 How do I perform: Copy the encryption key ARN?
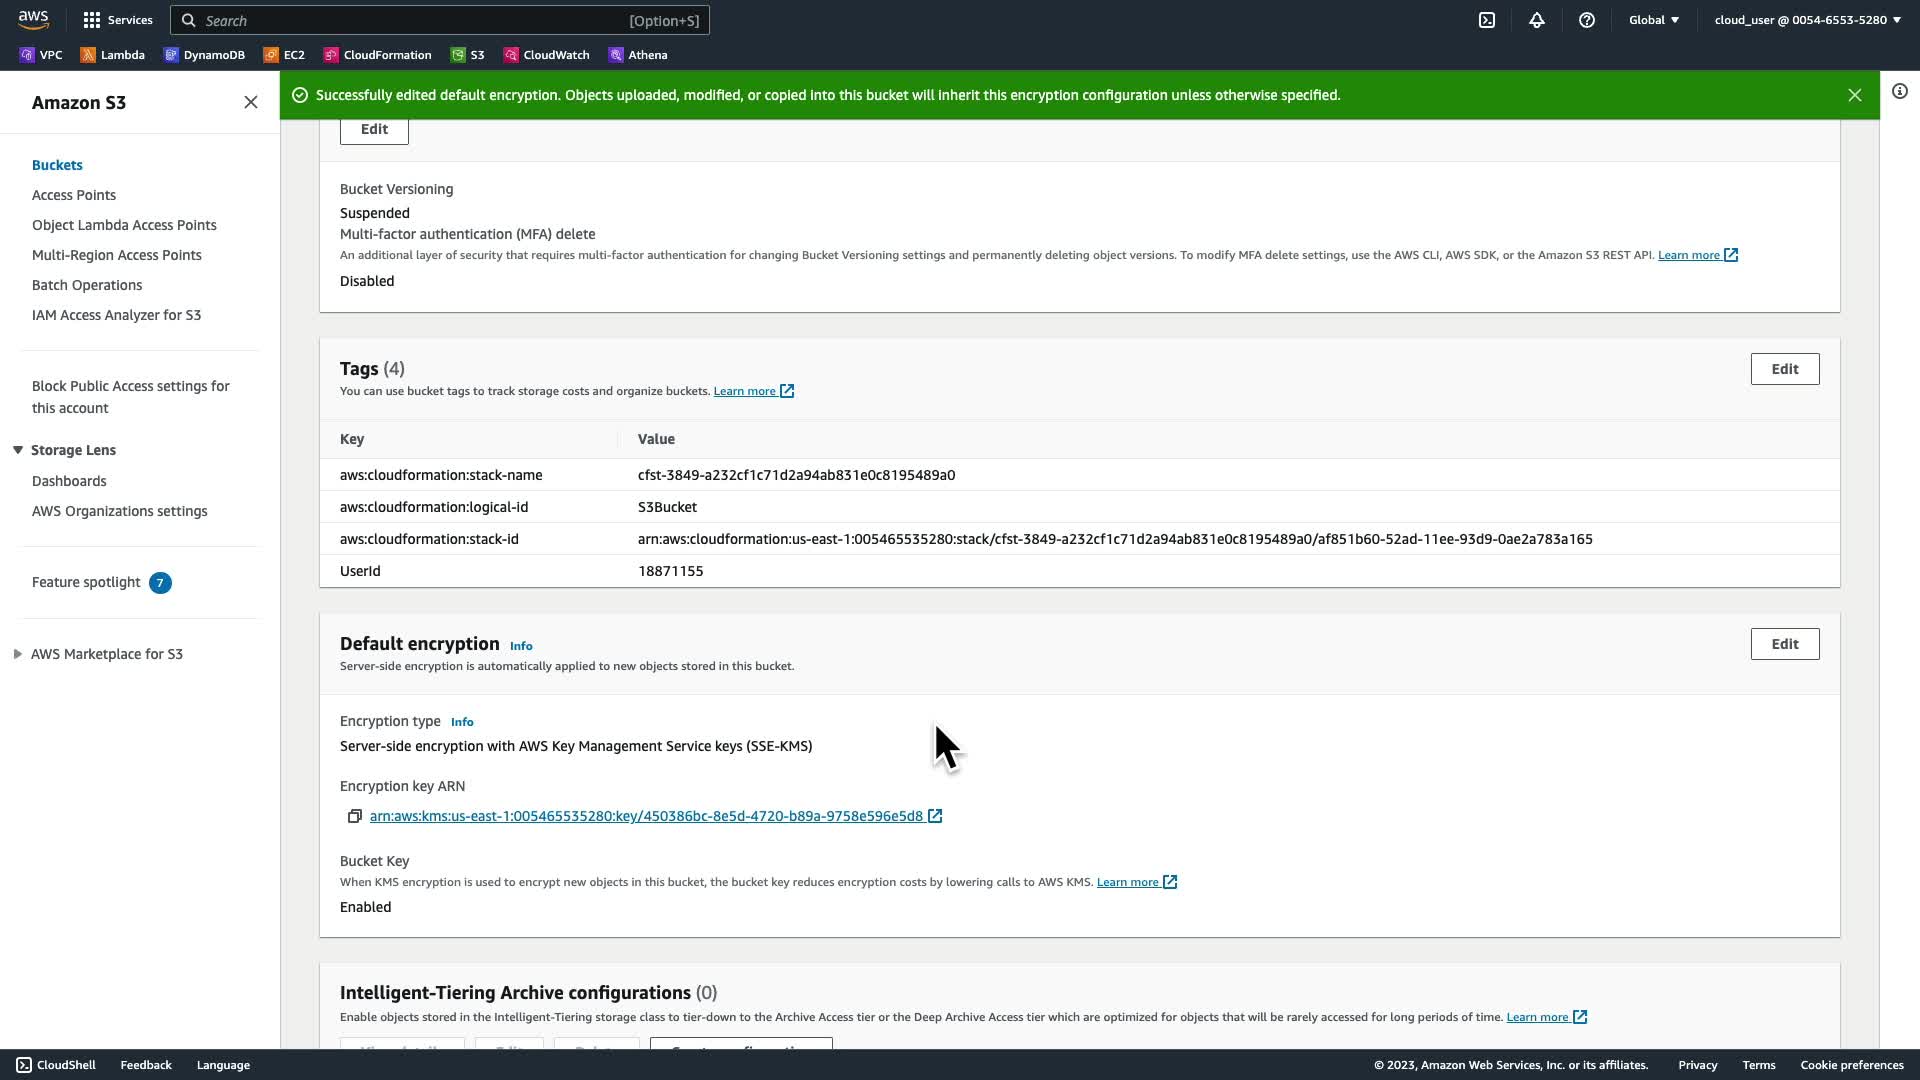[x=354, y=817]
